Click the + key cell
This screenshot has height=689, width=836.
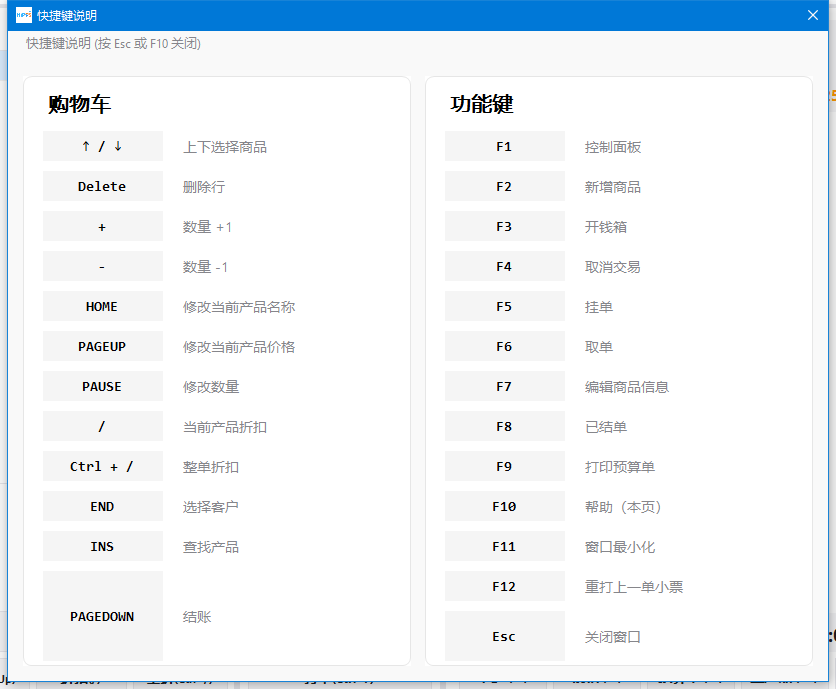pos(102,226)
